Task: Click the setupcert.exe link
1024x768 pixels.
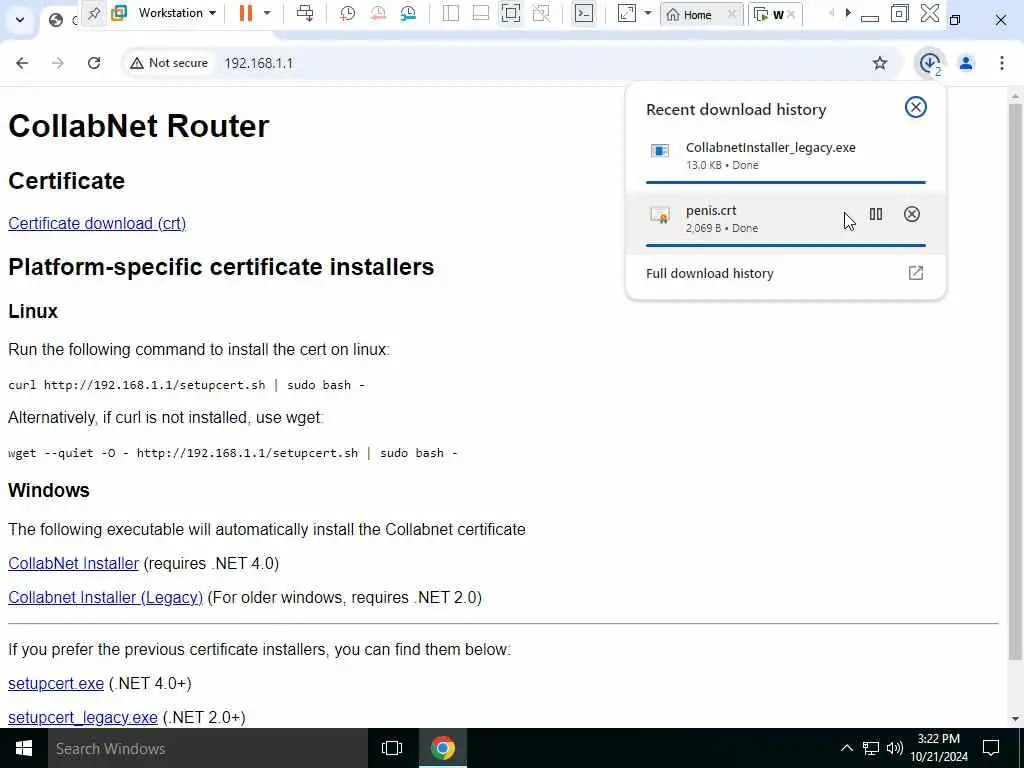Action: point(56,683)
